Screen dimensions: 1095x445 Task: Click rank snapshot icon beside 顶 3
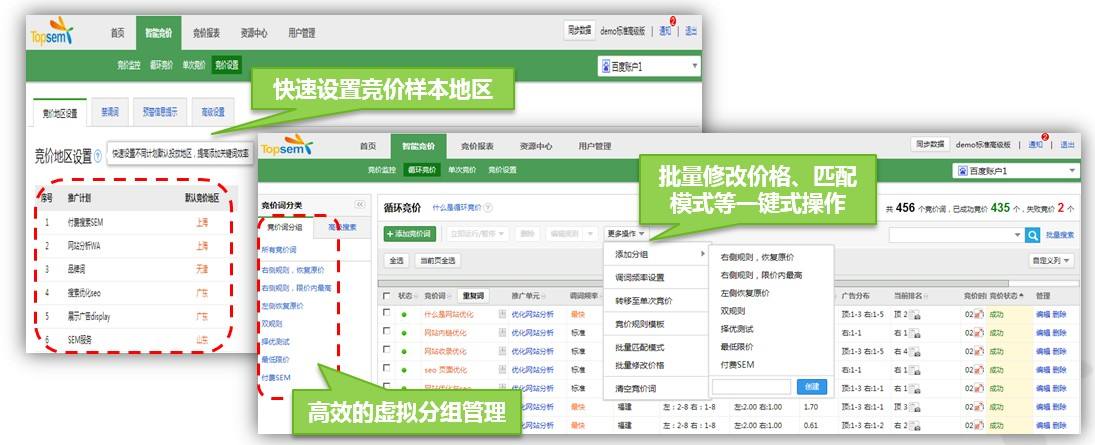913,406
